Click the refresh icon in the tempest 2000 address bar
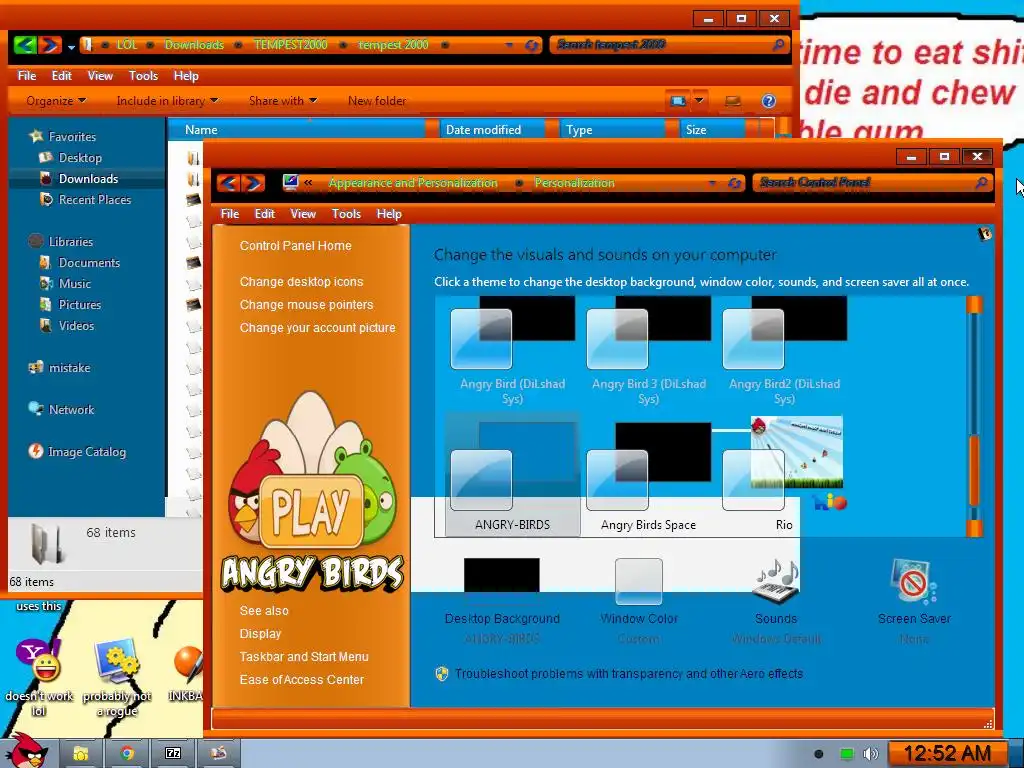1024x768 pixels. tap(532, 45)
